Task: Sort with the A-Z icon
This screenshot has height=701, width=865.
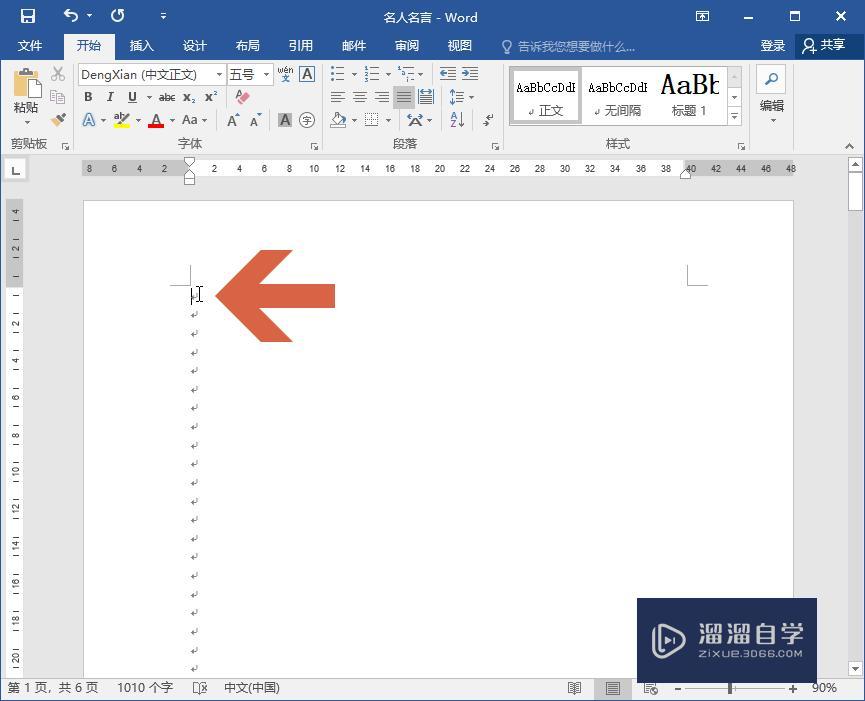Action: [457, 120]
